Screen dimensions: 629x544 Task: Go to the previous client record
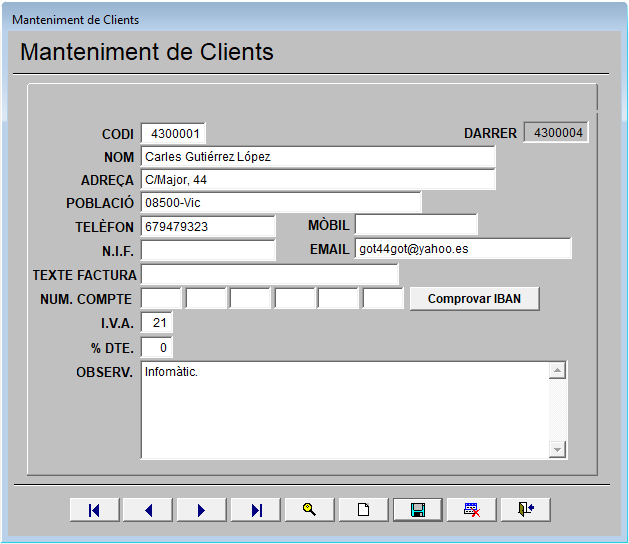point(149,510)
